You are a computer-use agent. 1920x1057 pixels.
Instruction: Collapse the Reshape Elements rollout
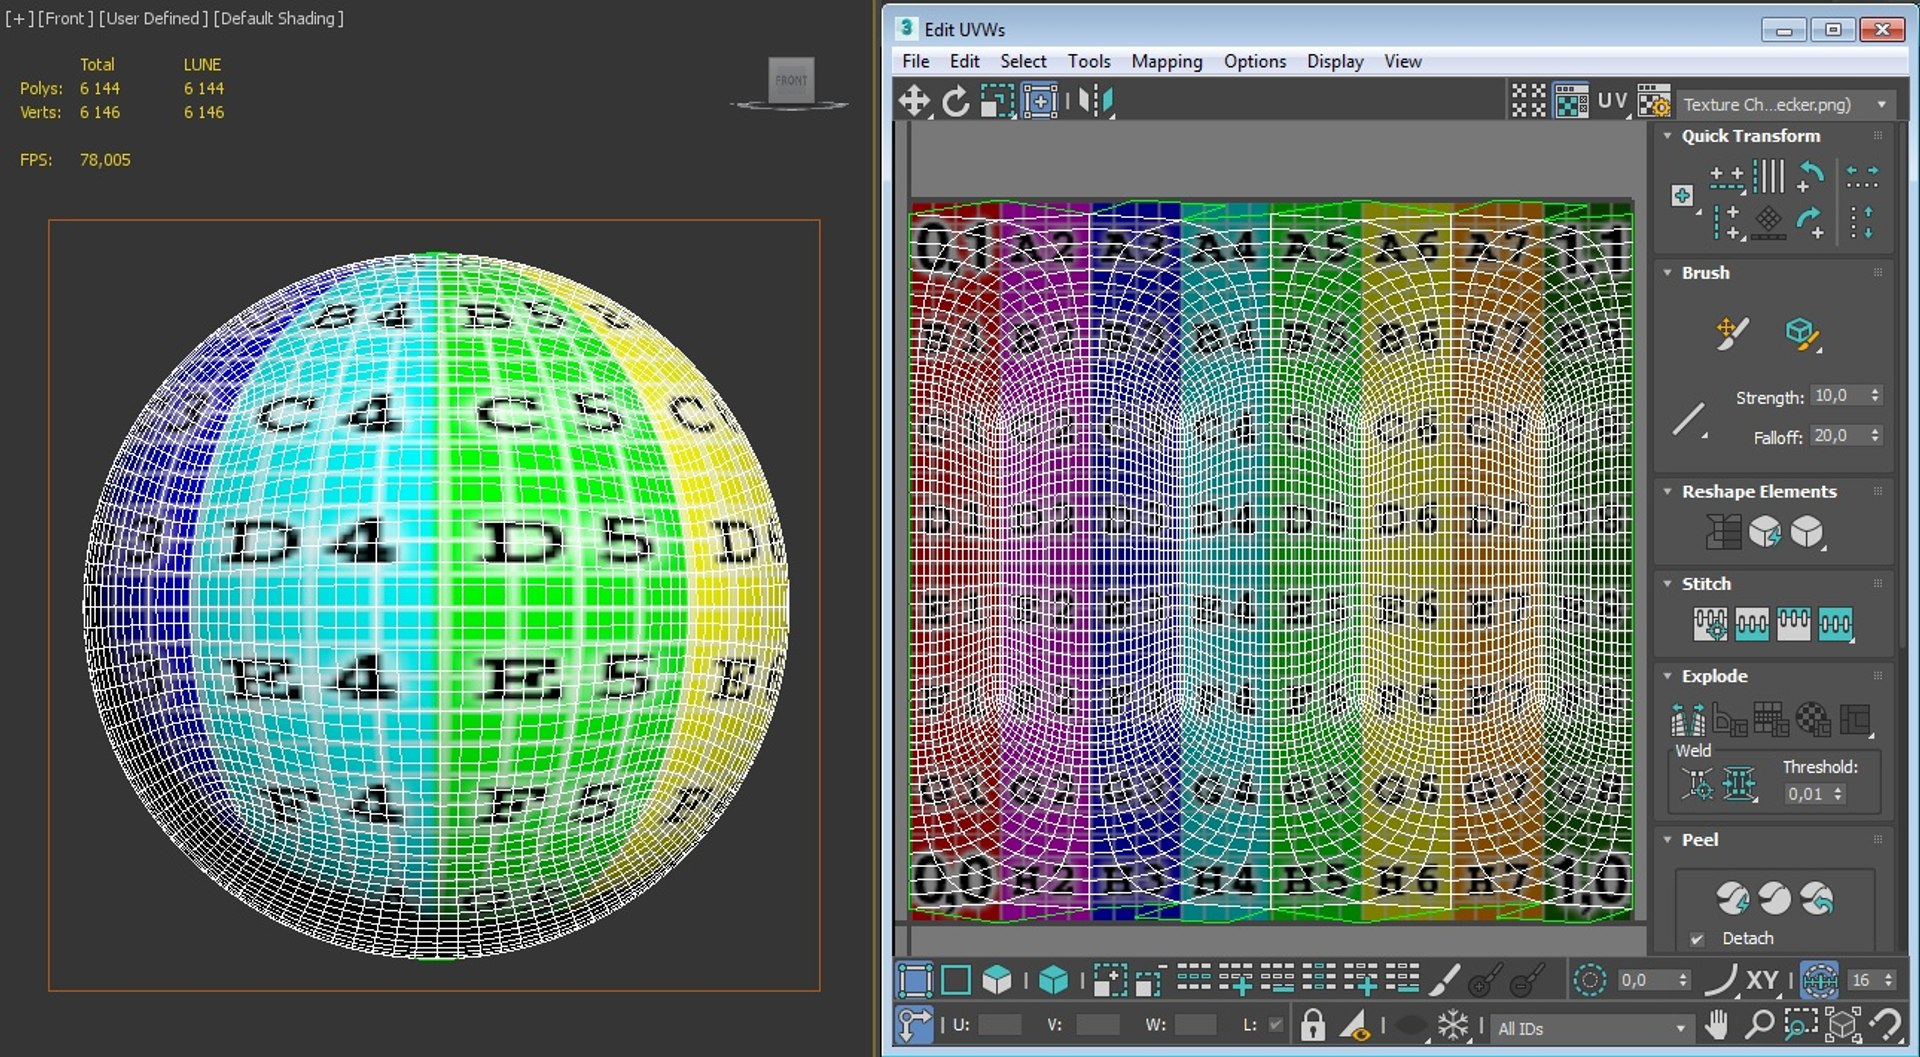tap(1667, 492)
